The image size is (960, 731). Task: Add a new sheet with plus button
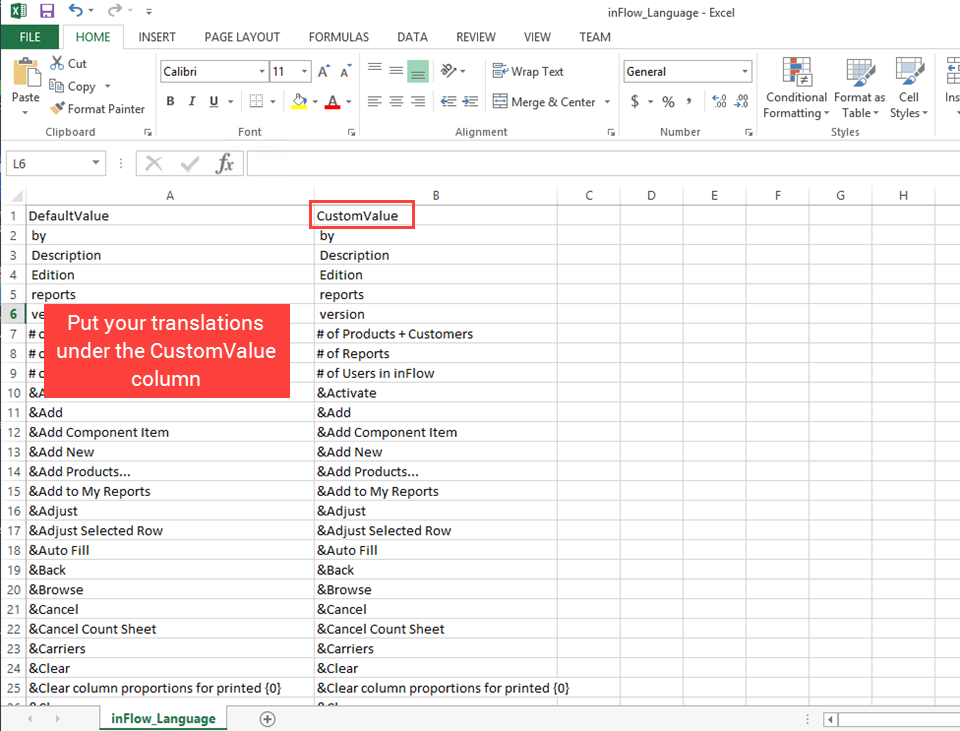(x=268, y=719)
